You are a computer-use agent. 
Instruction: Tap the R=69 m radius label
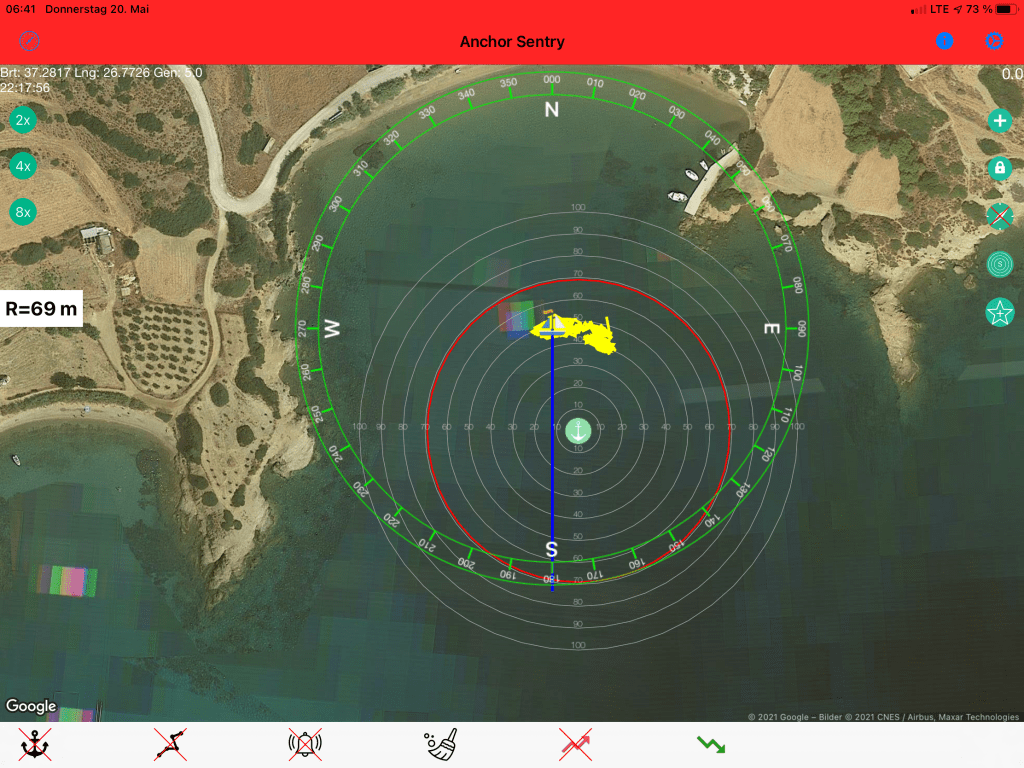tap(41, 309)
